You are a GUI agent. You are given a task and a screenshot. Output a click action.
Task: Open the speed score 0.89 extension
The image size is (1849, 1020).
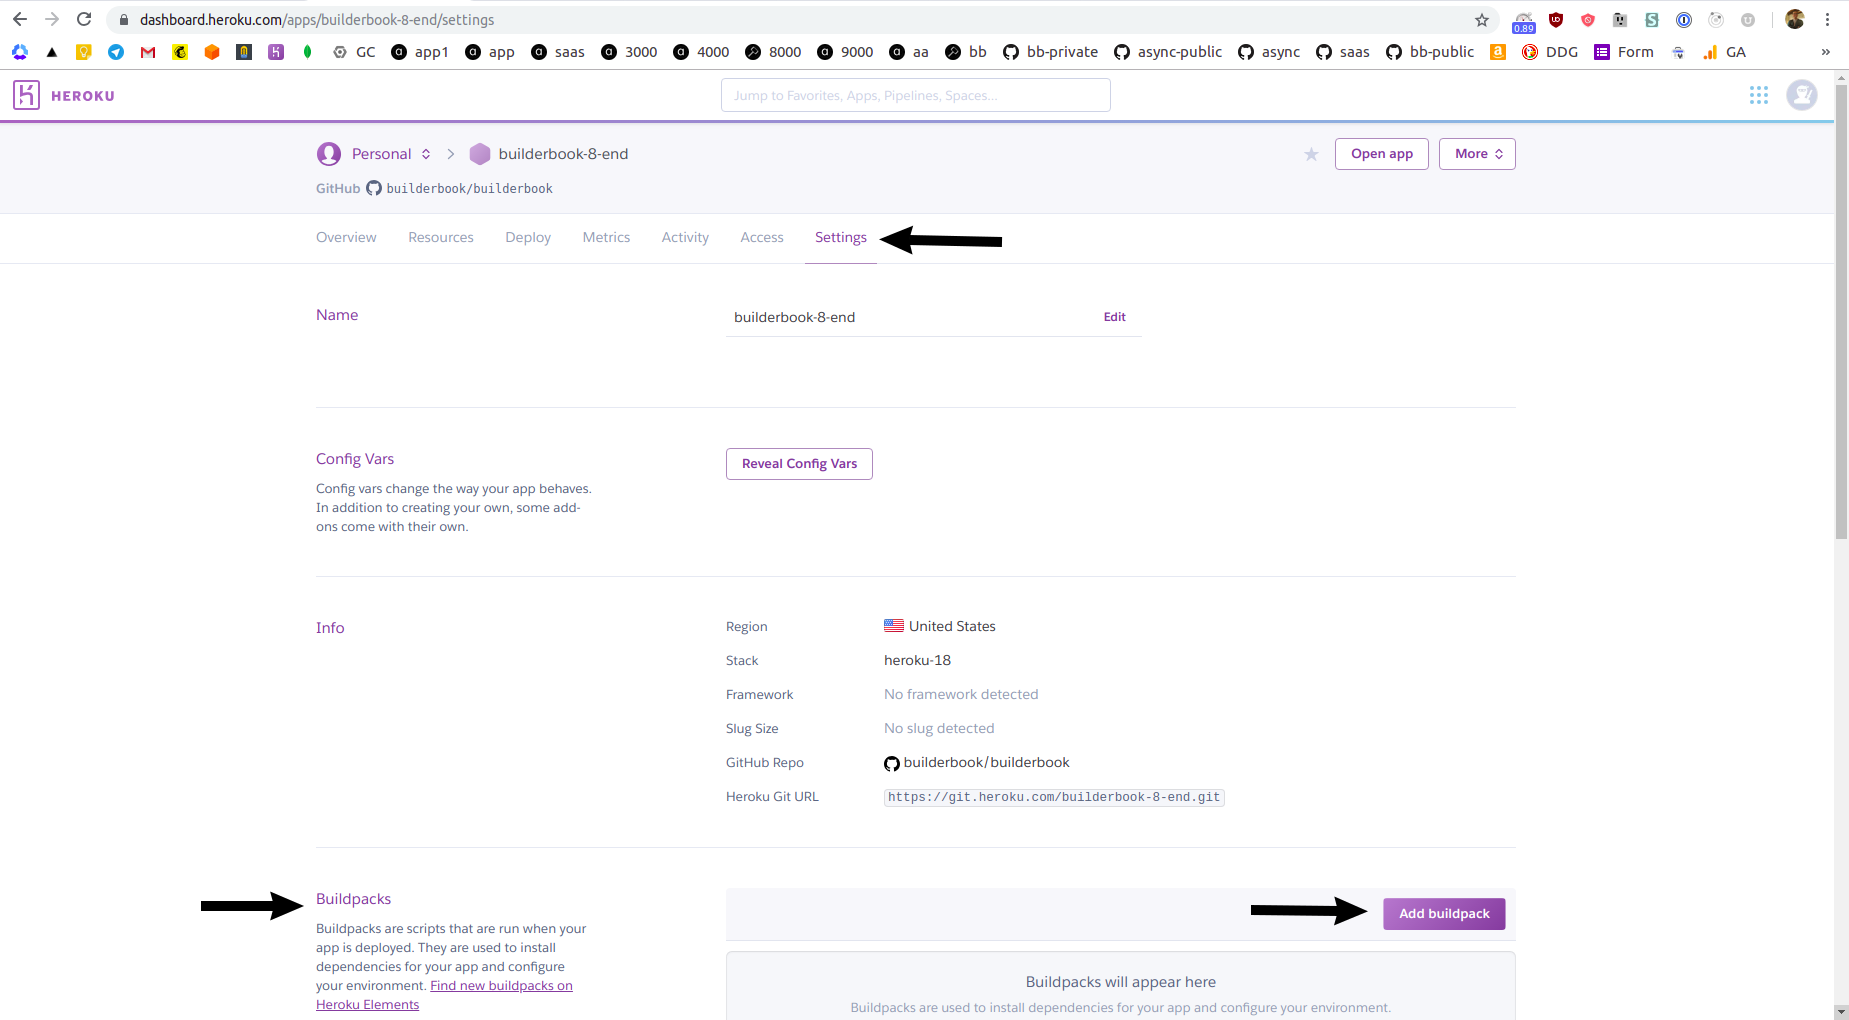coord(1524,22)
